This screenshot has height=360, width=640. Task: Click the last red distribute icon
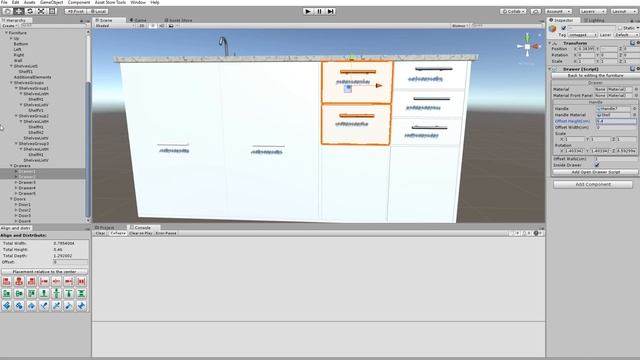coord(82,281)
